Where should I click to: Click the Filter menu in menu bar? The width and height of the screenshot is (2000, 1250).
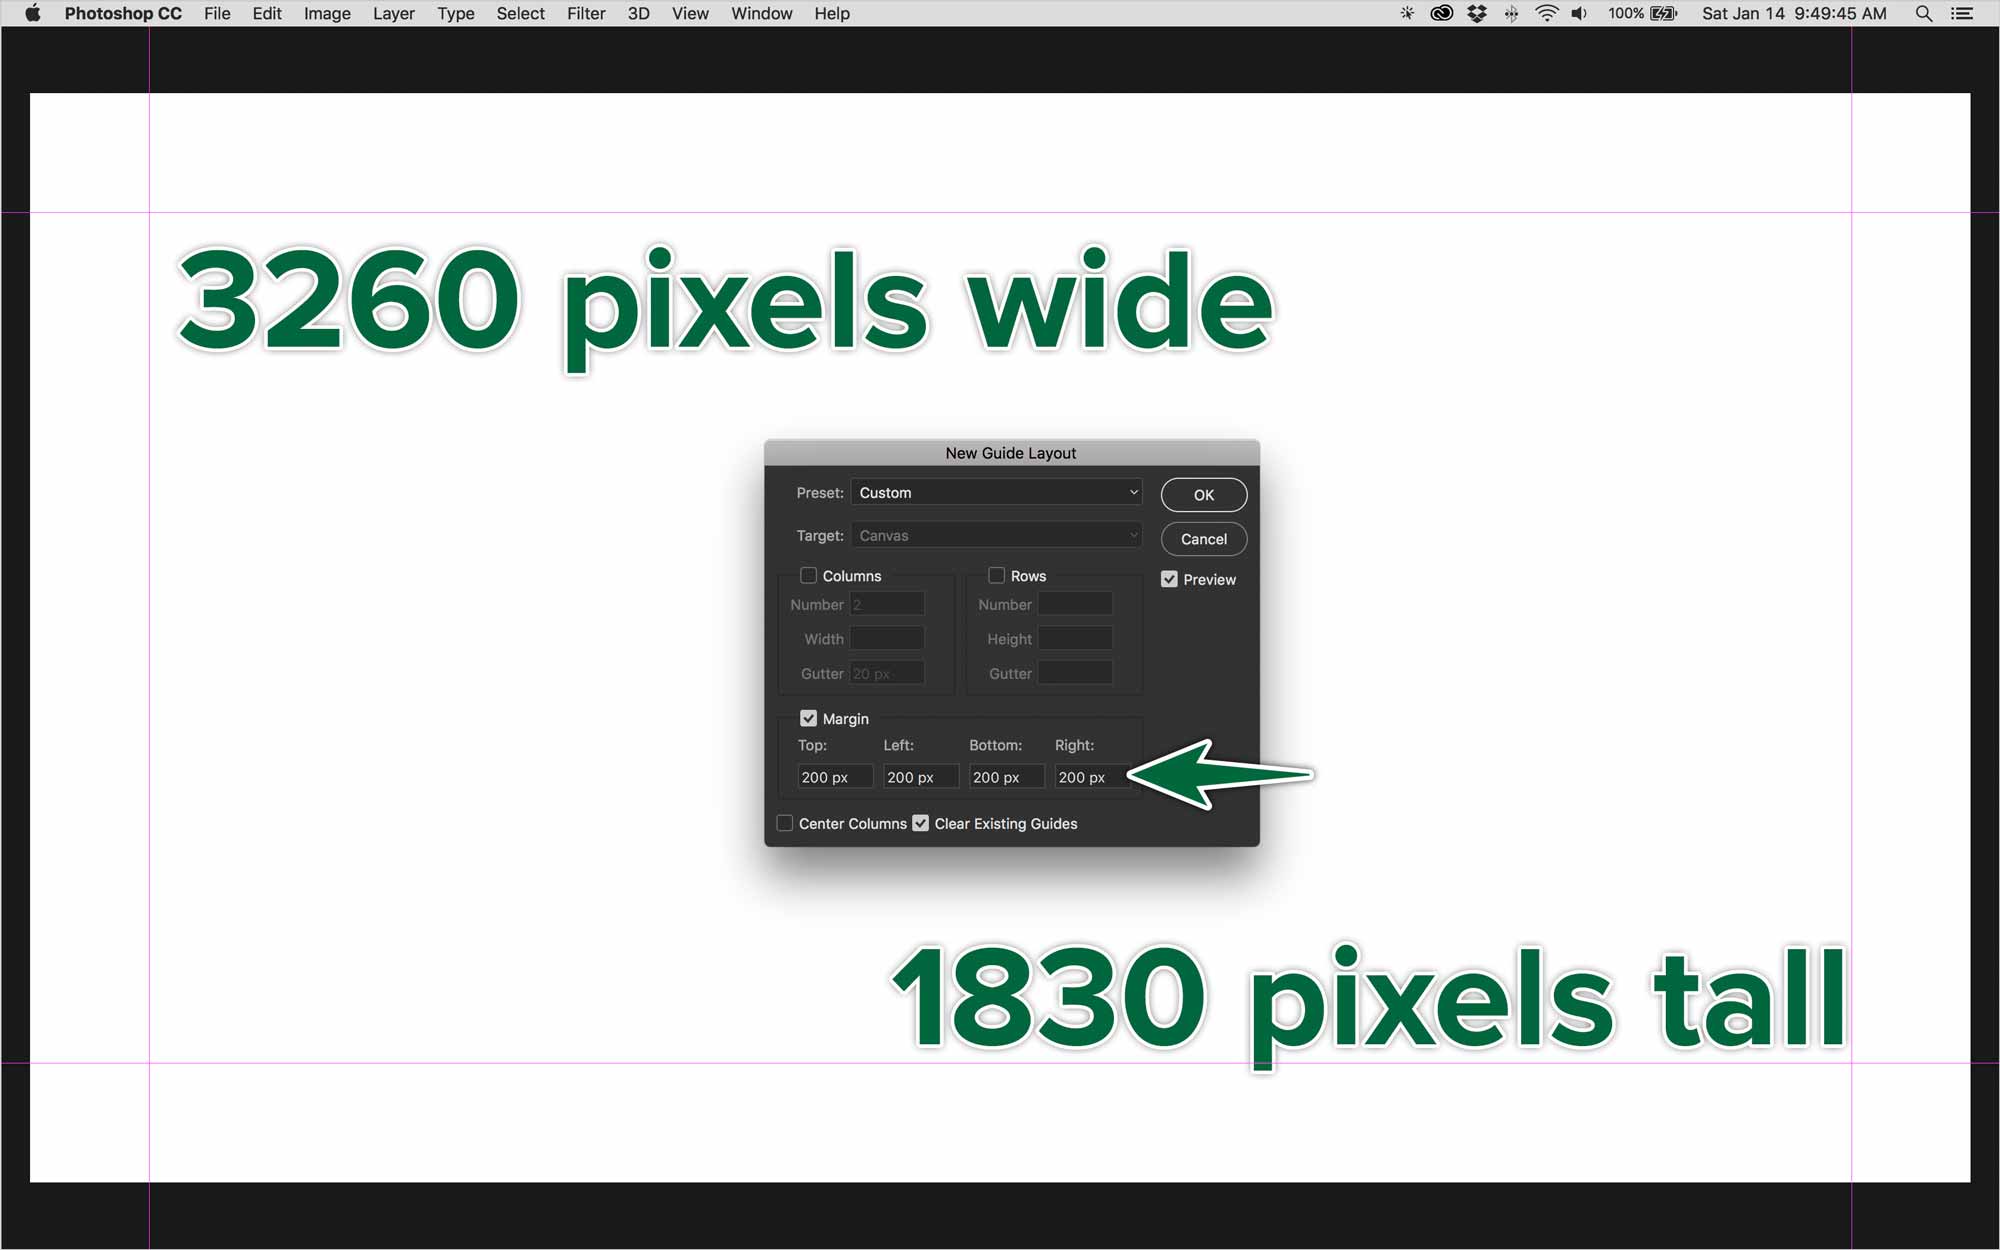click(583, 13)
